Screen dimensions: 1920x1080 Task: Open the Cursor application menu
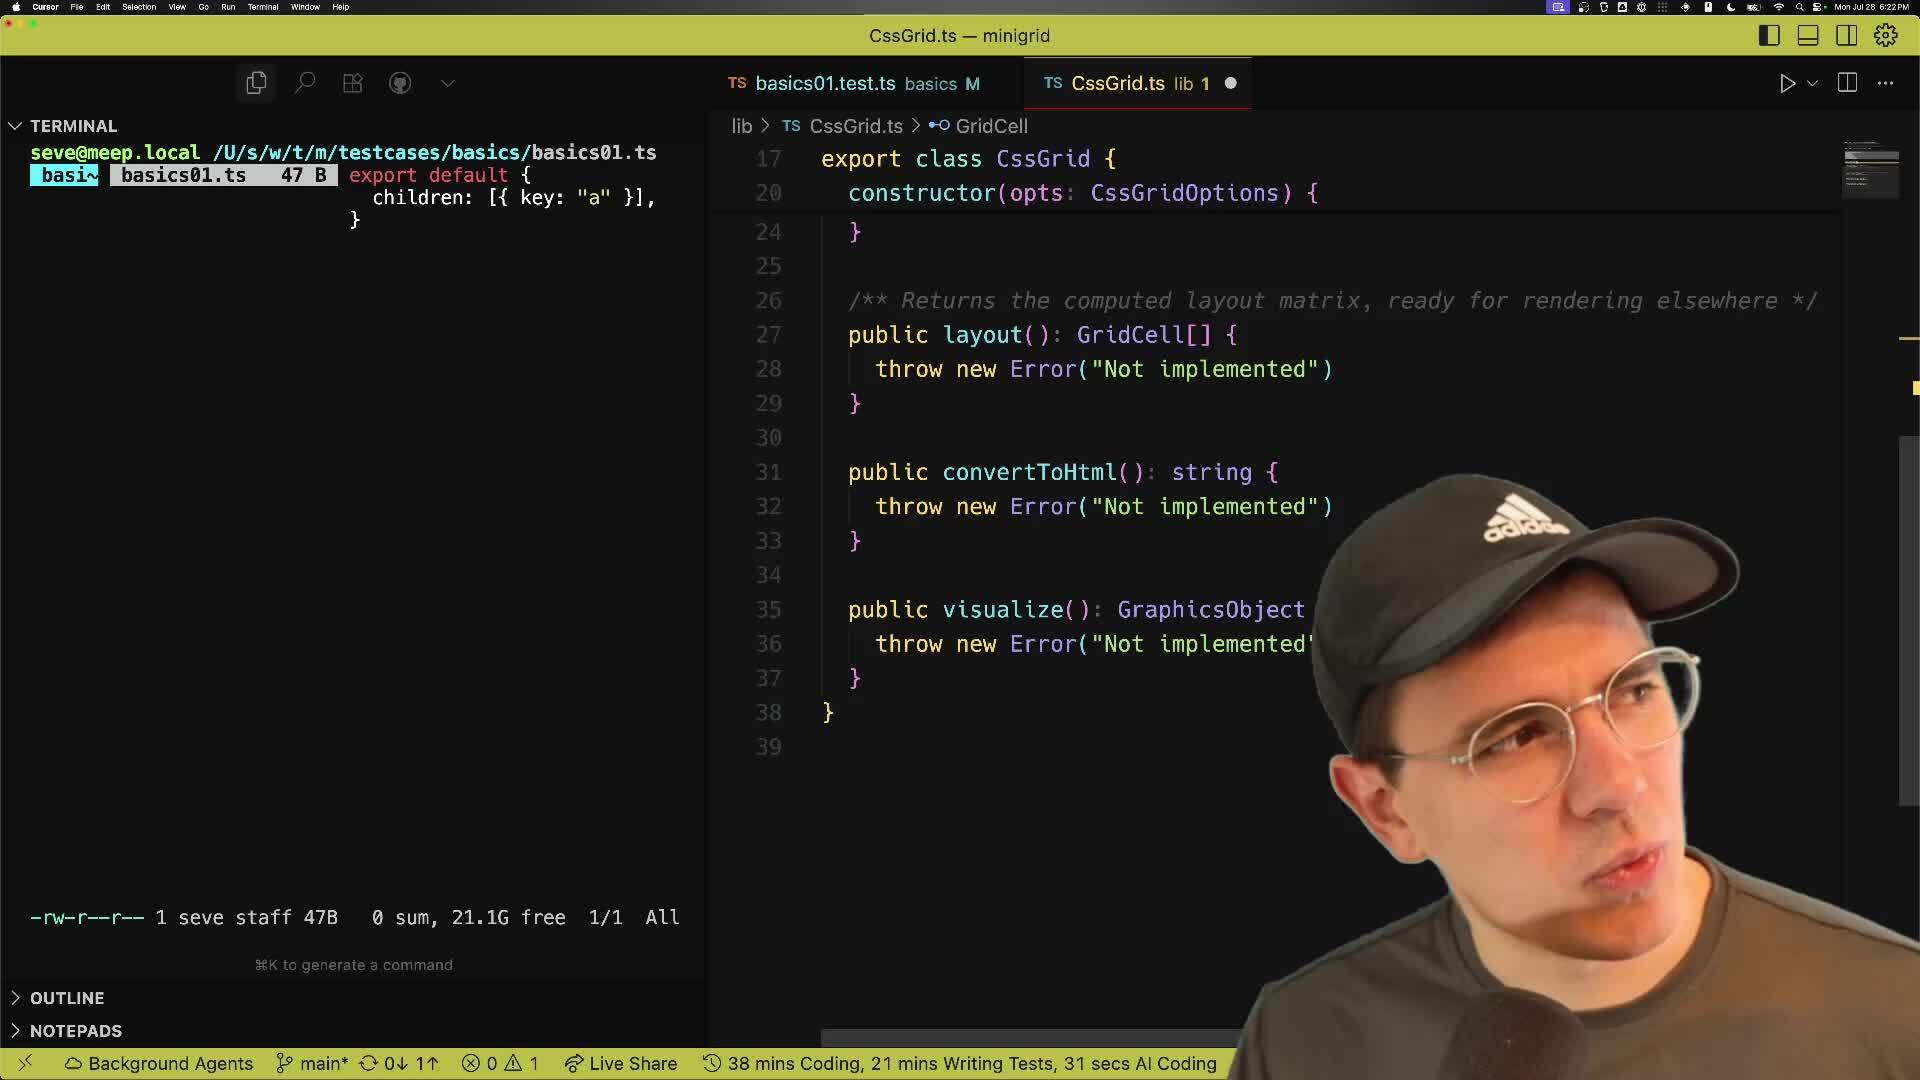click(45, 7)
